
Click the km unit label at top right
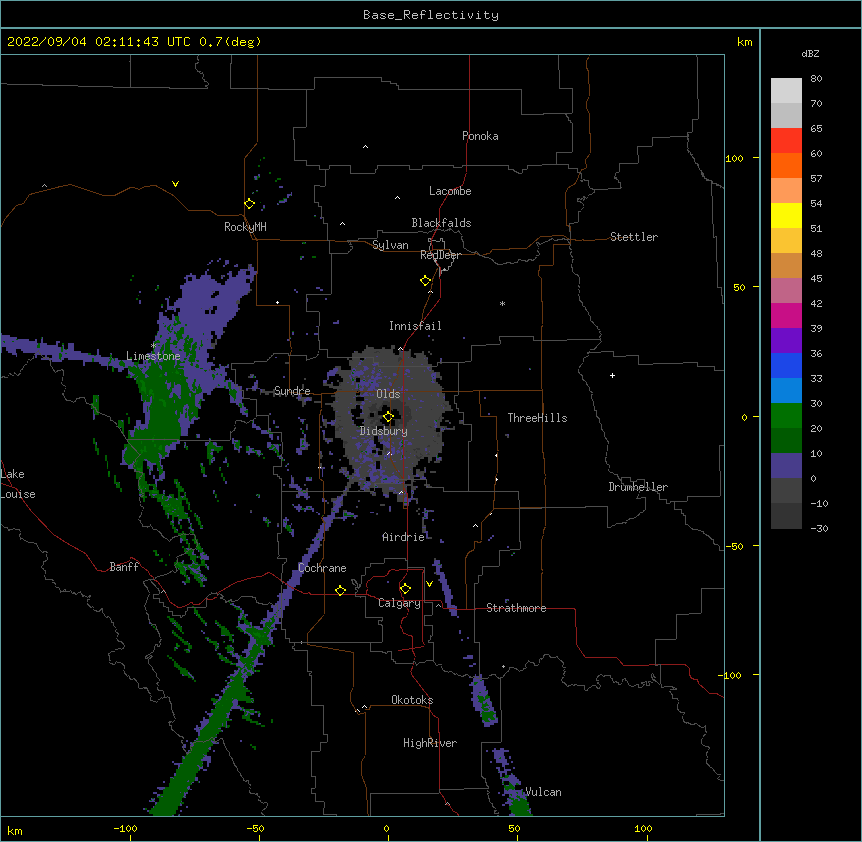click(x=744, y=42)
